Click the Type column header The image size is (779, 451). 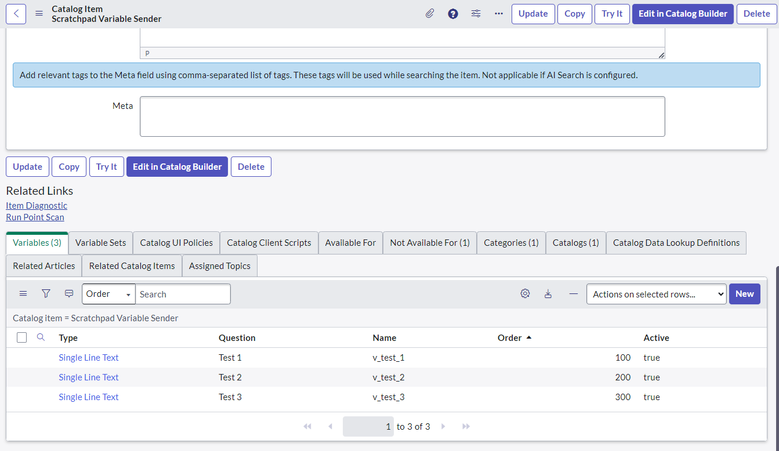pyautogui.click(x=68, y=337)
